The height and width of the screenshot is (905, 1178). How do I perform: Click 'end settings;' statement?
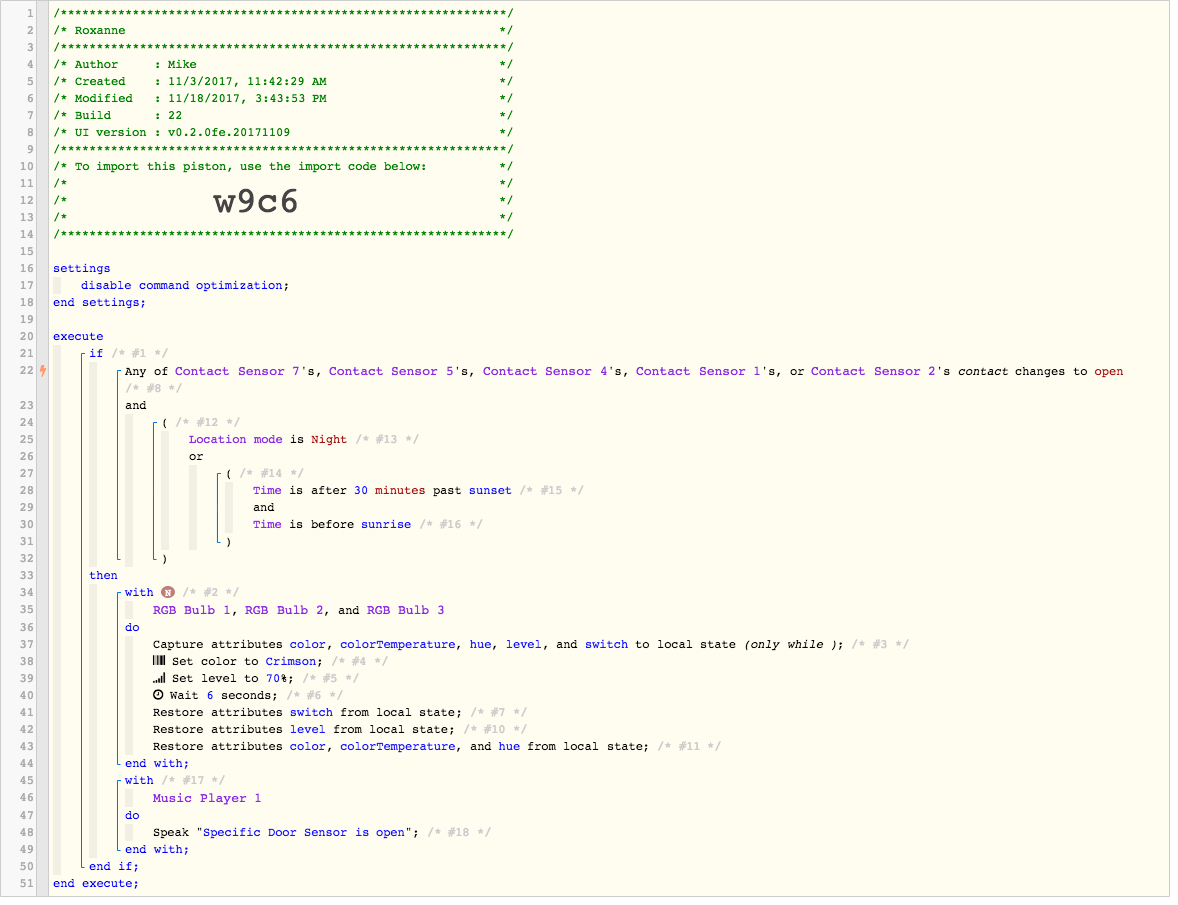[x=99, y=302]
